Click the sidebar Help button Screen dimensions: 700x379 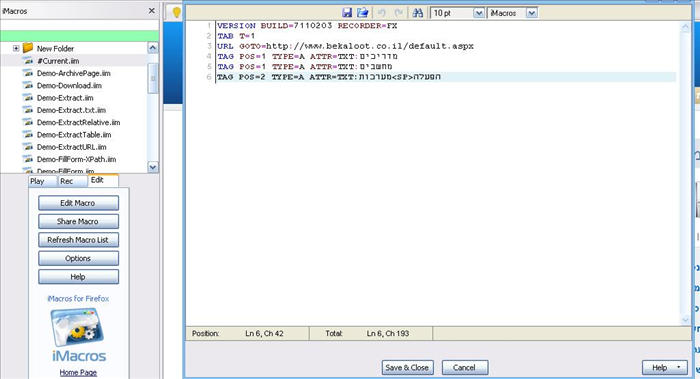(78, 277)
